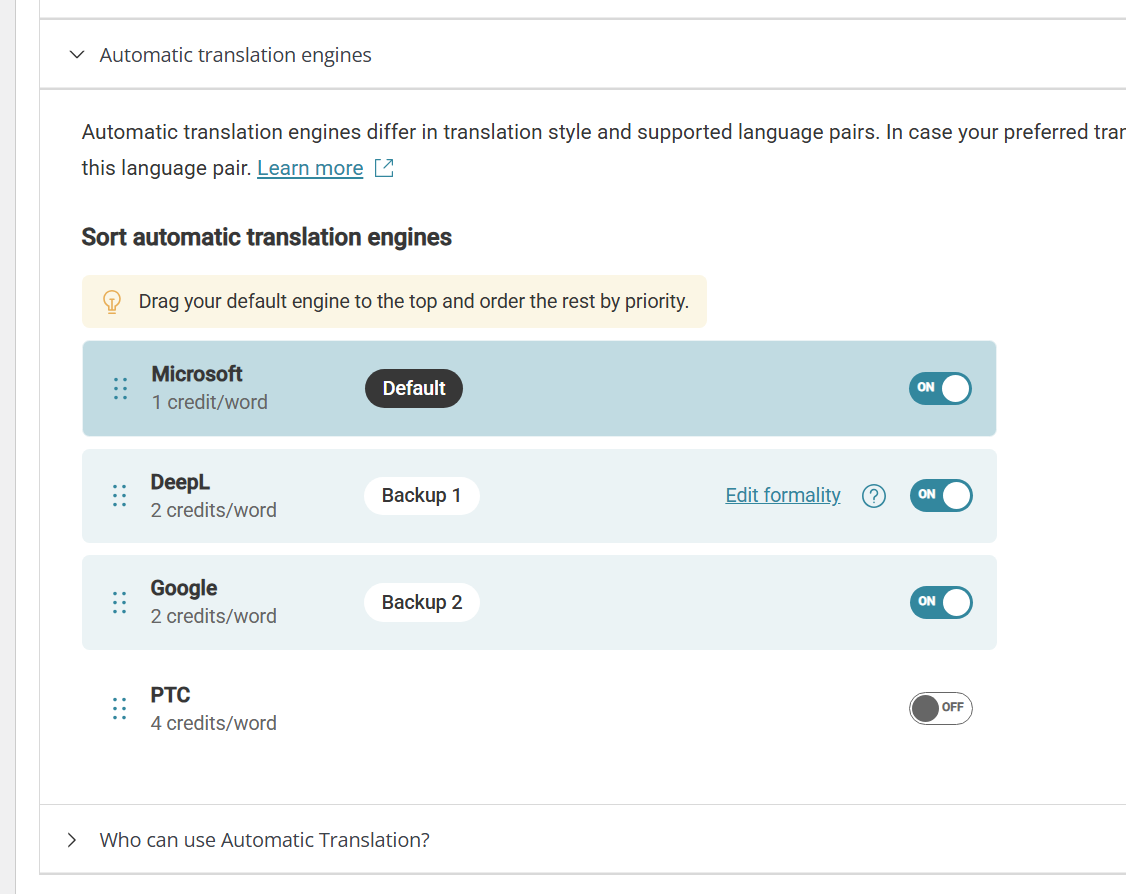Image resolution: width=1126 pixels, height=894 pixels.
Task: Open the Learn more link
Action: [310, 168]
